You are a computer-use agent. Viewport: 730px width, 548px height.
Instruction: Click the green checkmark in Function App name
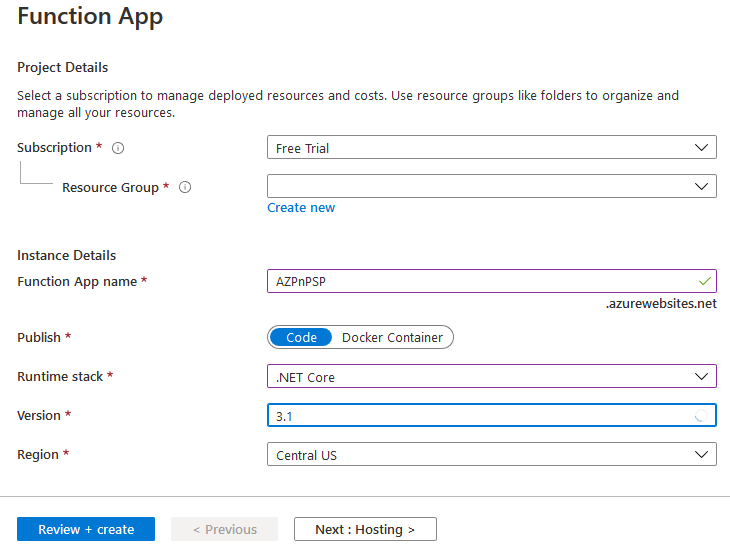tap(705, 281)
